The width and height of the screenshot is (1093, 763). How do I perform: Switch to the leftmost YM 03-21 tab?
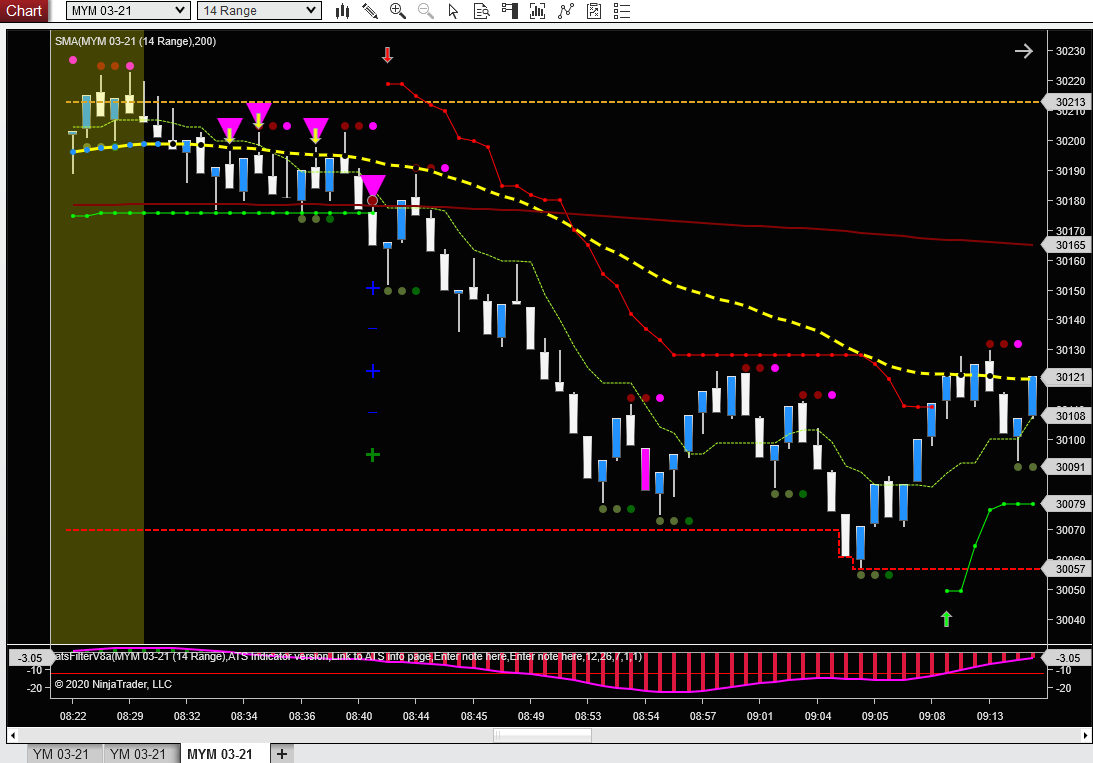(x=59, y=754)
